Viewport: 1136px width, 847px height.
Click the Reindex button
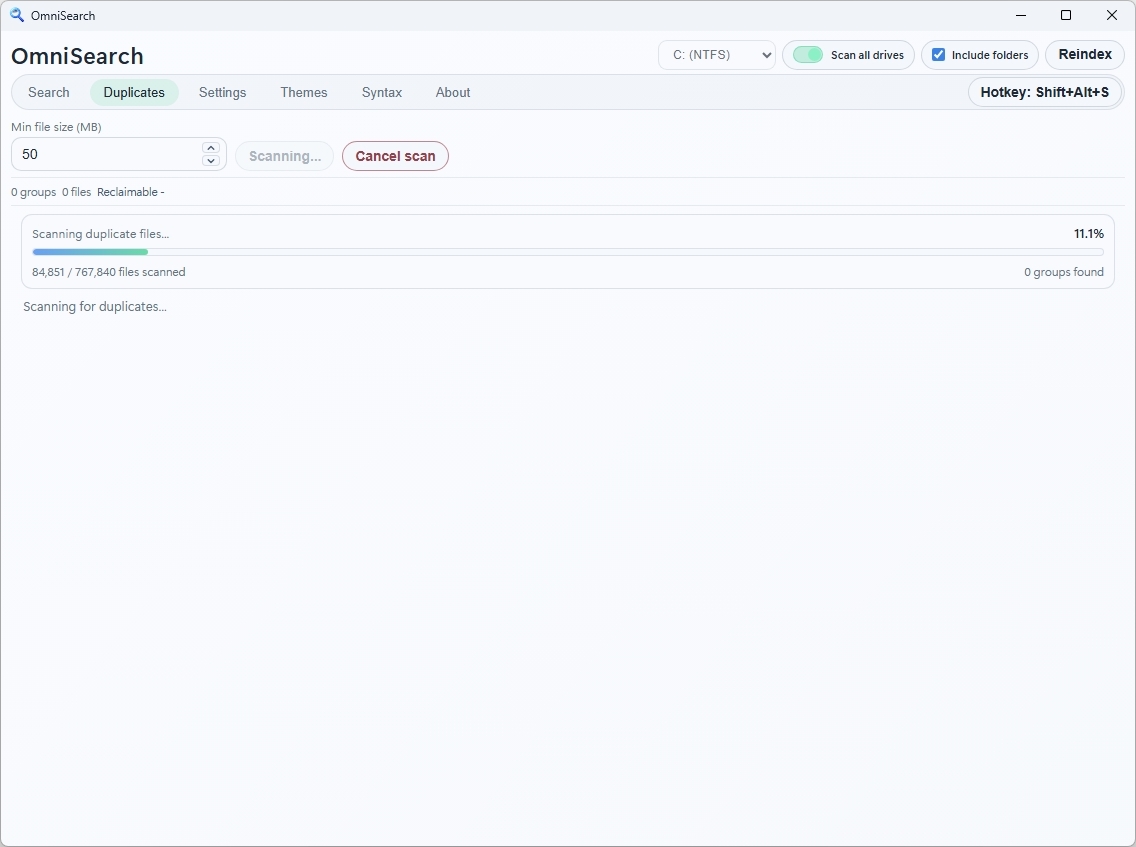coord(1084,55)
